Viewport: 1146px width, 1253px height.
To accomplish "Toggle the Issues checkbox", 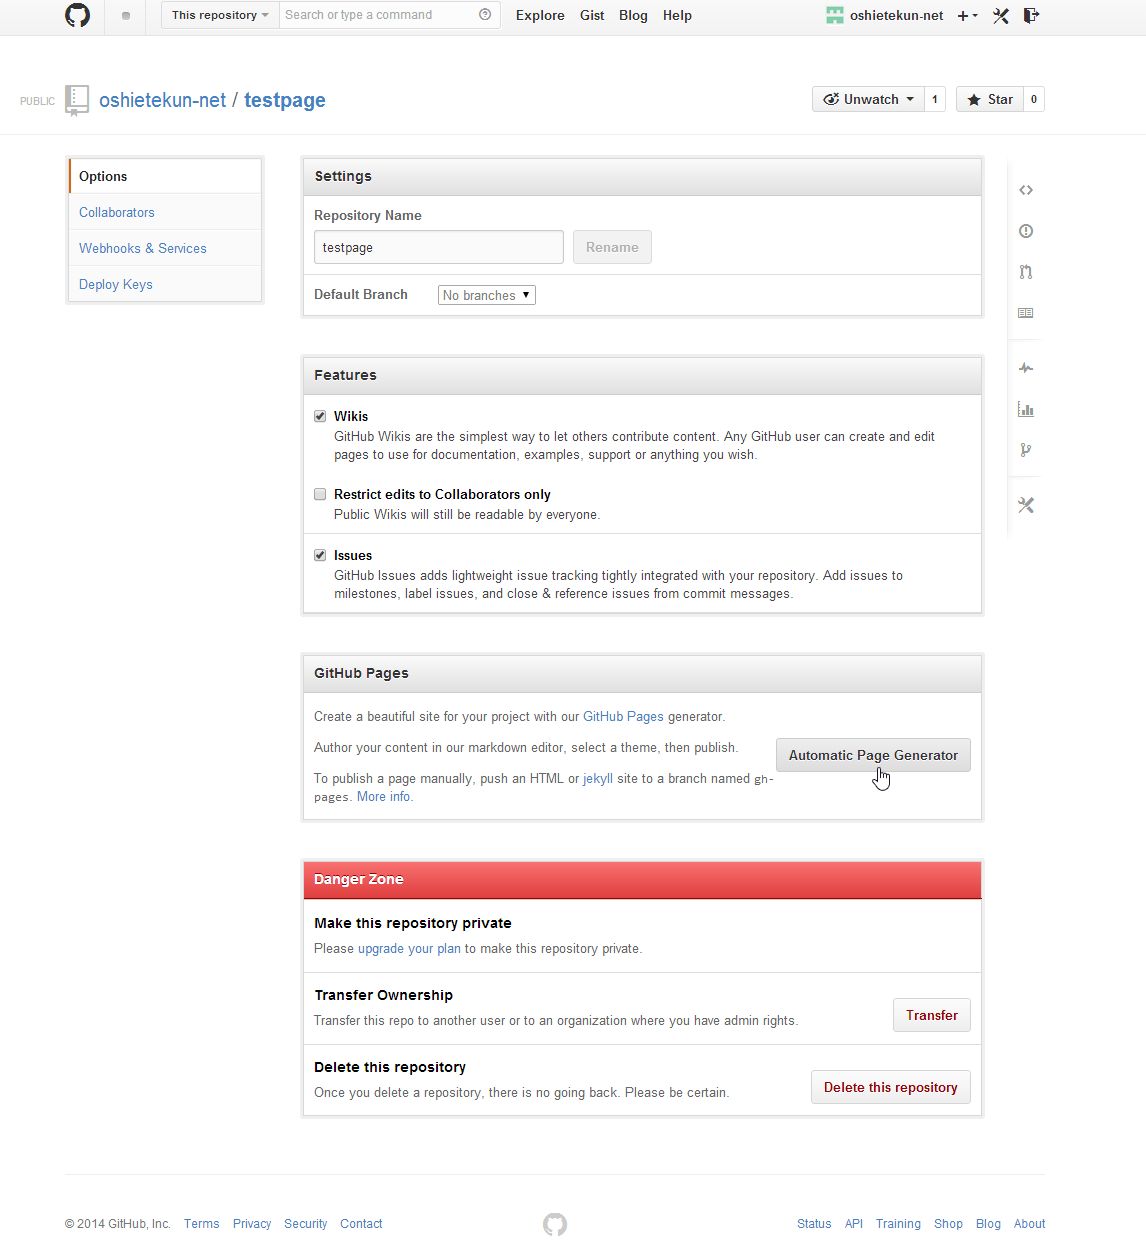I will point(320,555).
